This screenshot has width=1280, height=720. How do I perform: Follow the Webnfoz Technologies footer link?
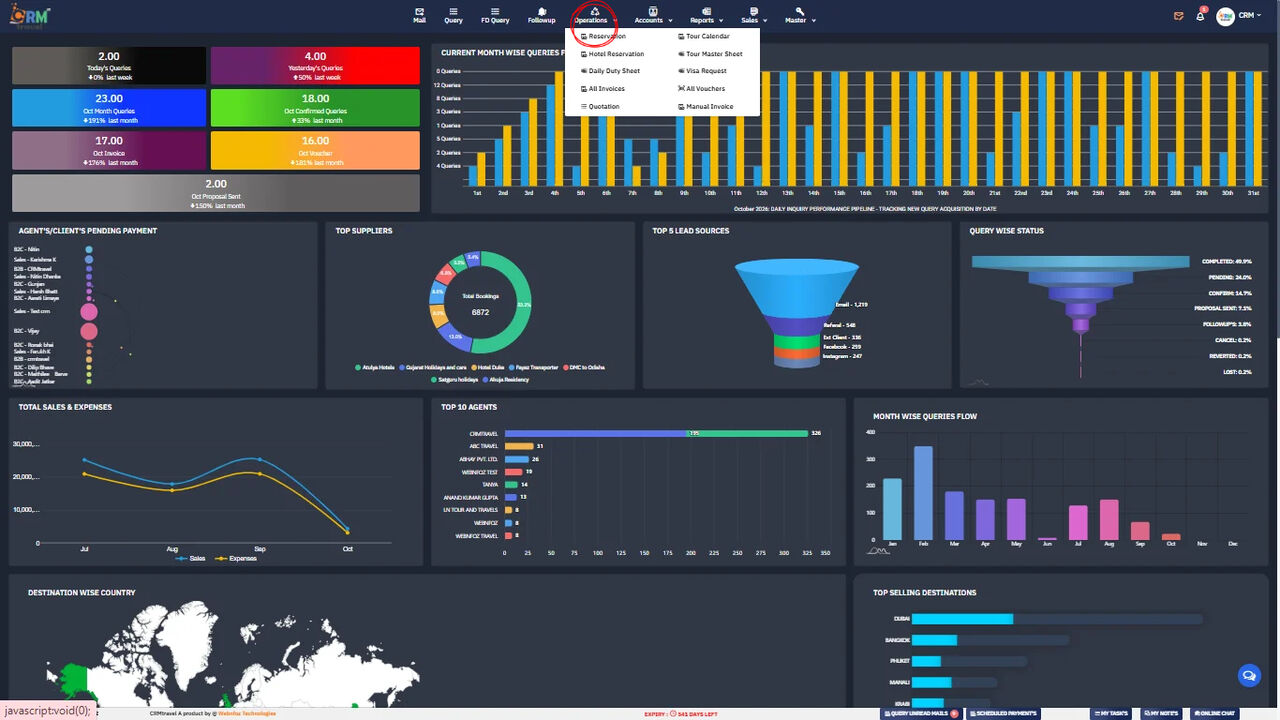(248, 713)
